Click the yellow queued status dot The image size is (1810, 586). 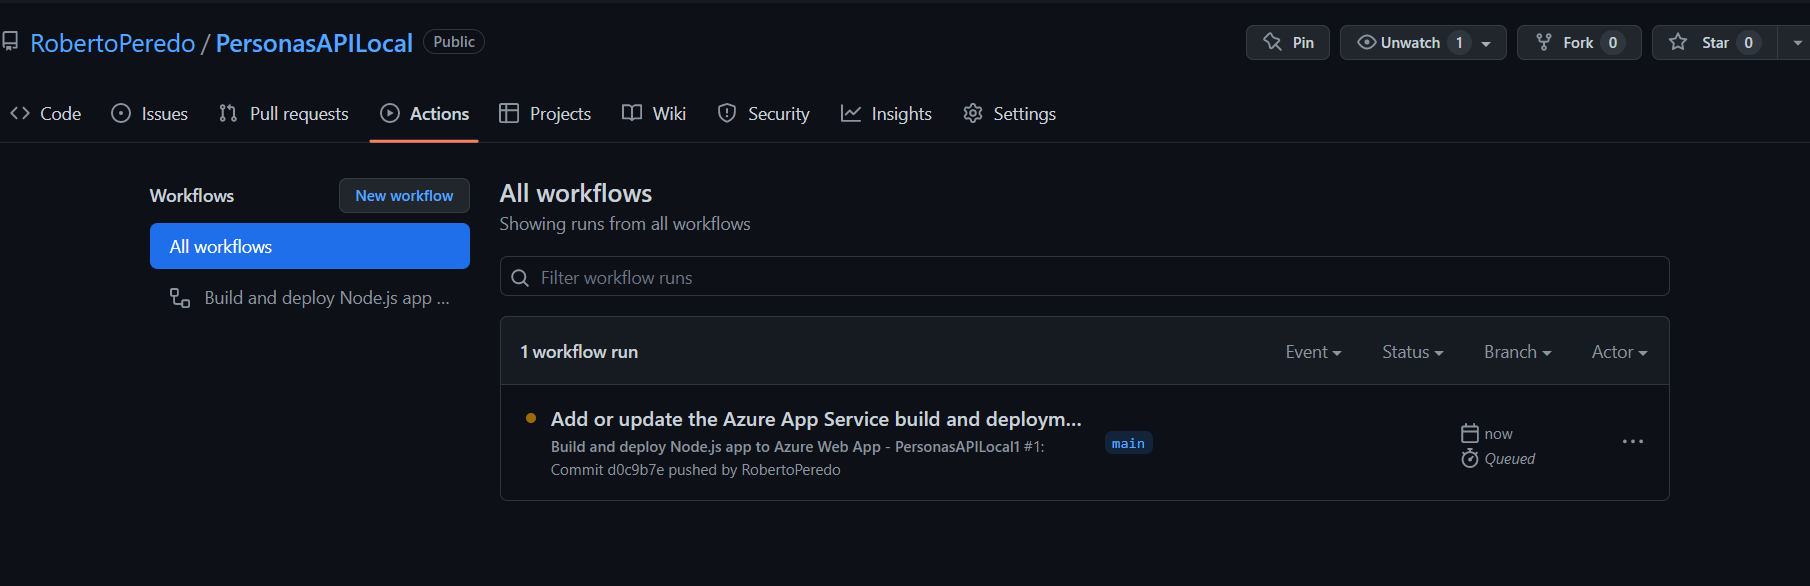point(531,418)
